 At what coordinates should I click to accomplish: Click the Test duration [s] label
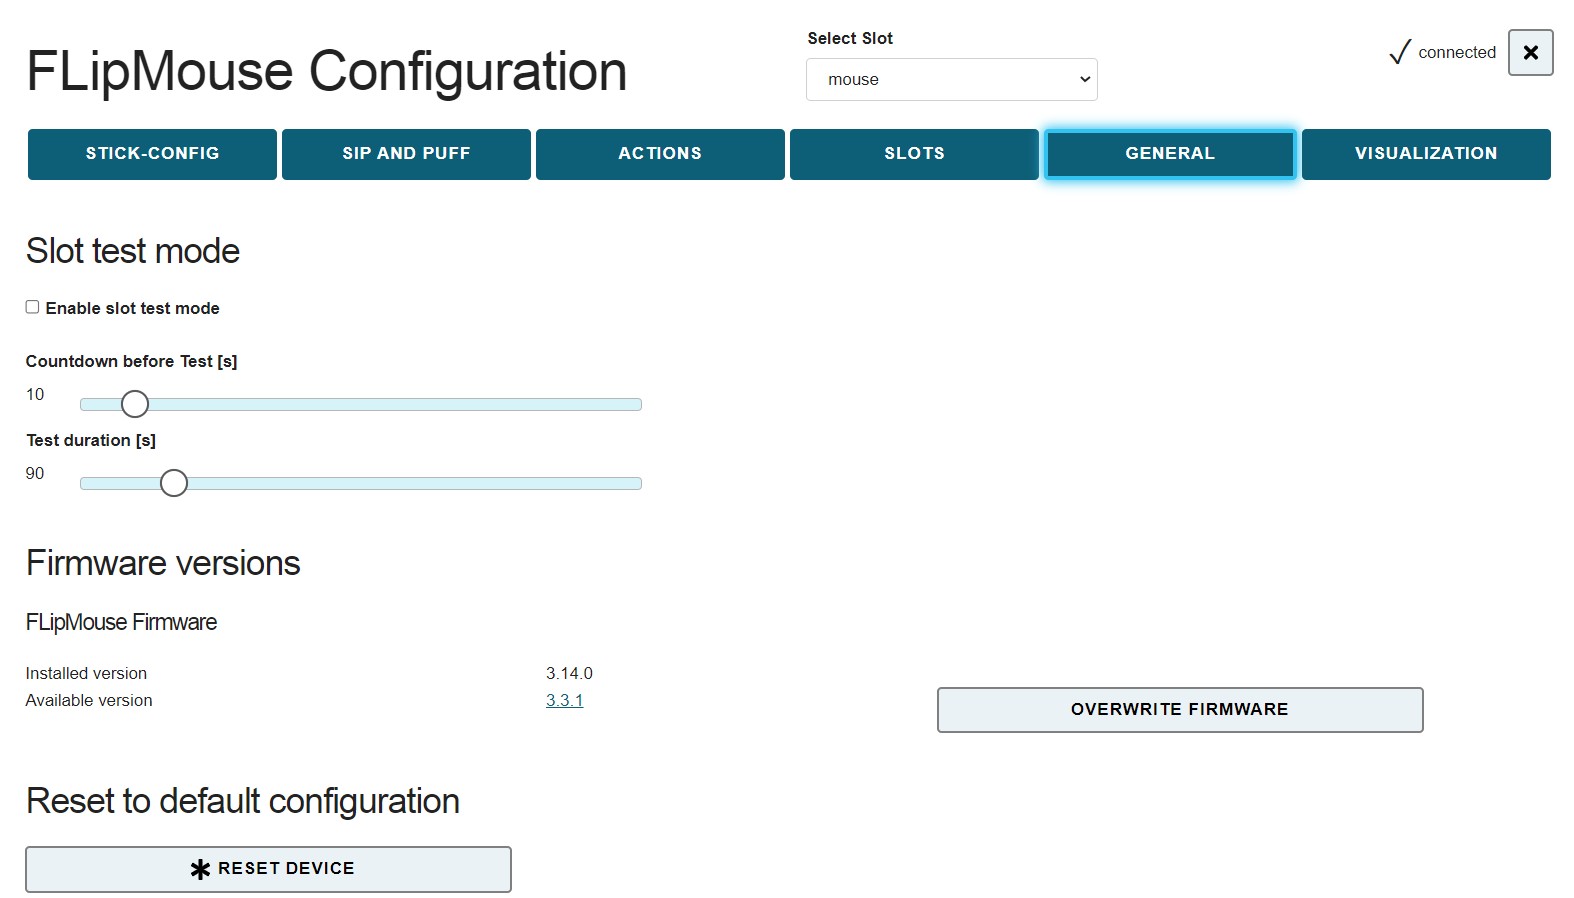point(91,440)
